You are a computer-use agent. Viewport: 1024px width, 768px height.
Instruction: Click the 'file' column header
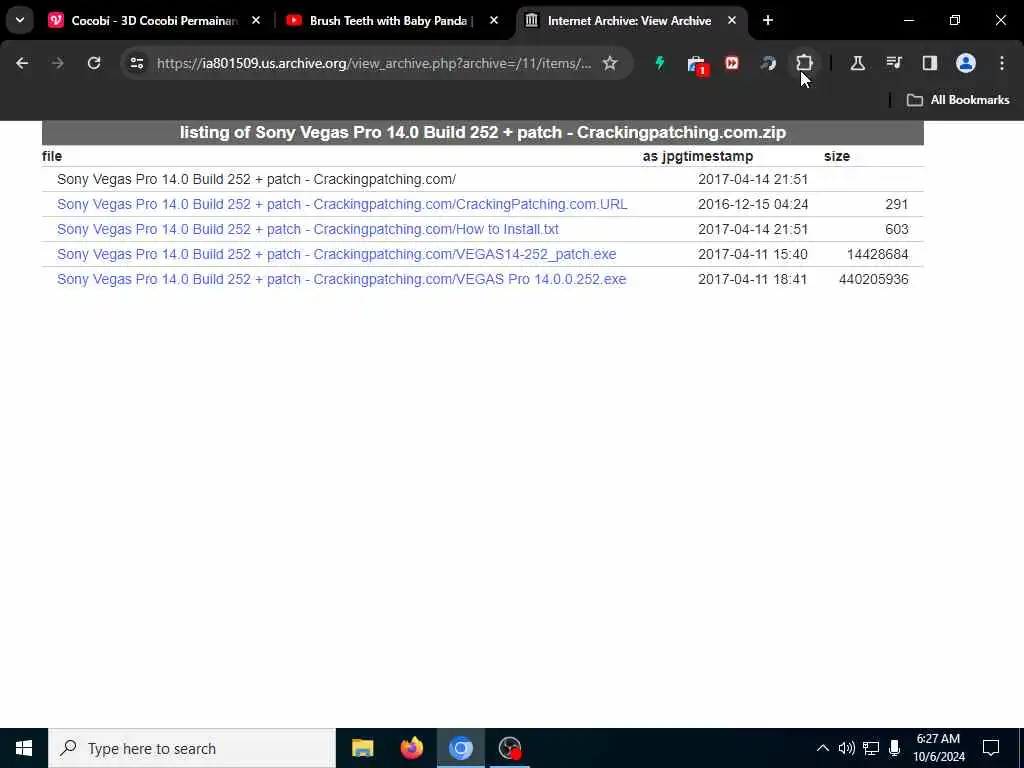click(52, 156)
